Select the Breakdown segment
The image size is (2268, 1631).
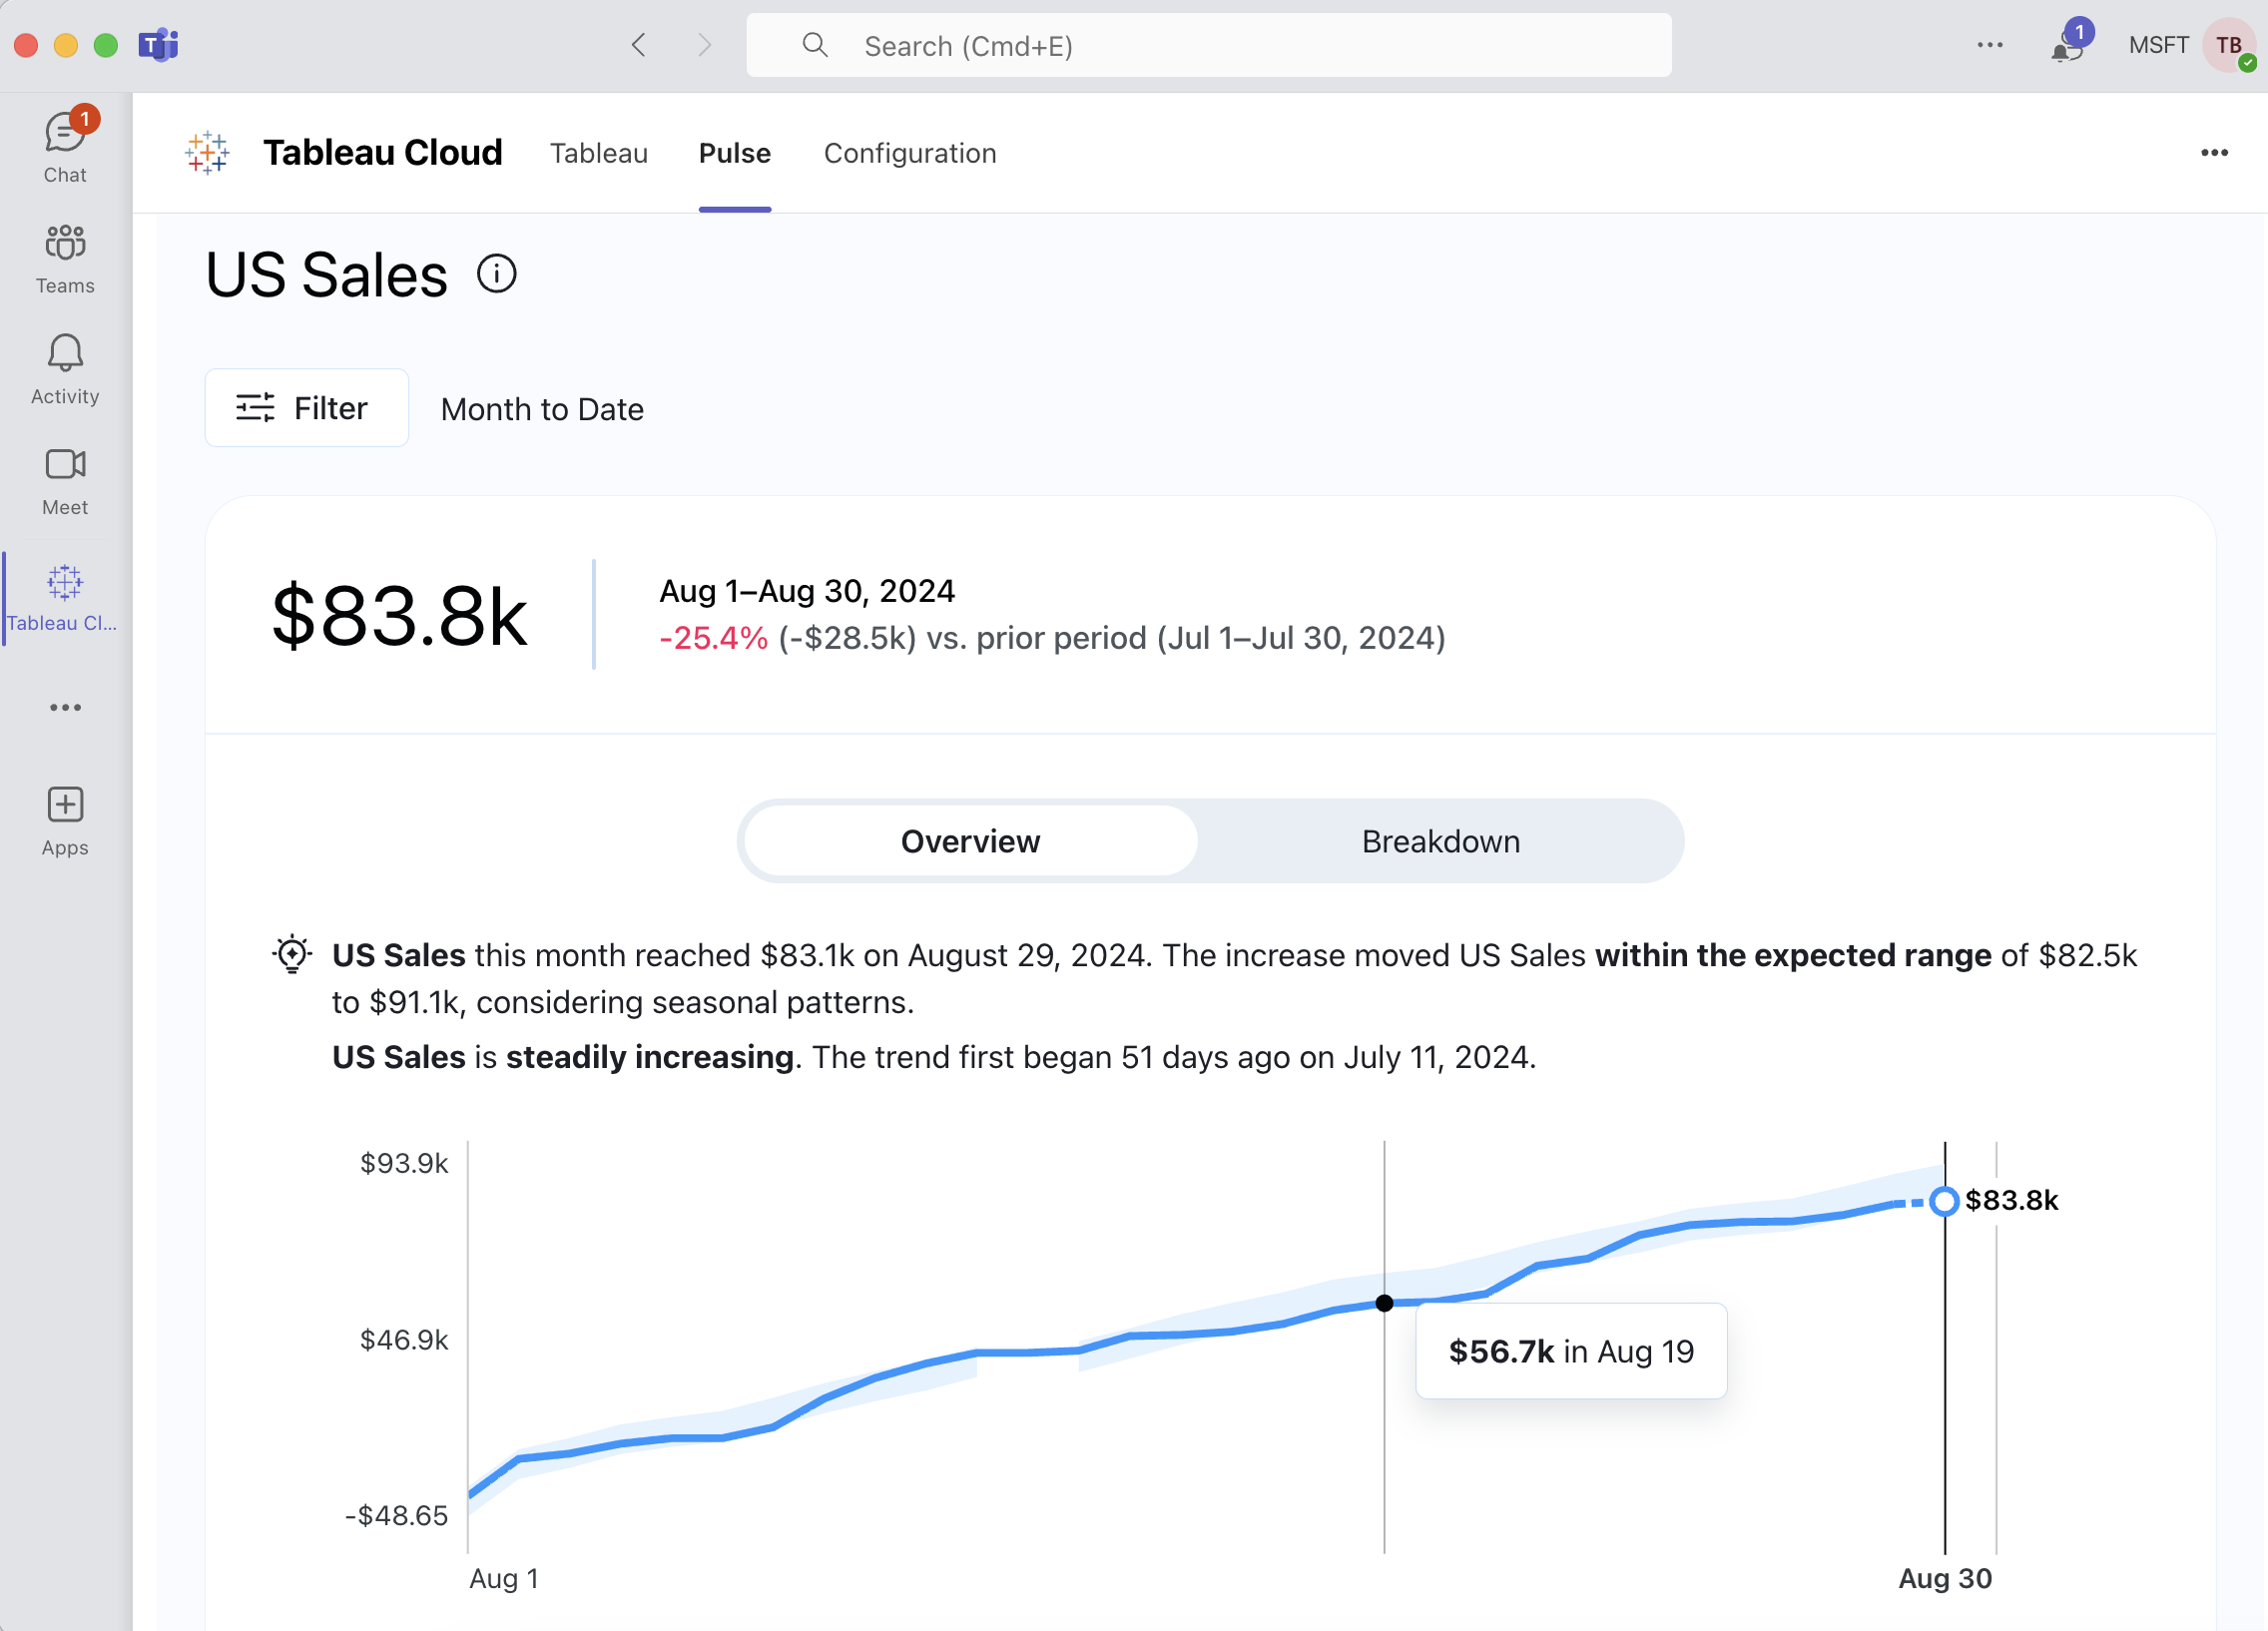pos(1440,841)
